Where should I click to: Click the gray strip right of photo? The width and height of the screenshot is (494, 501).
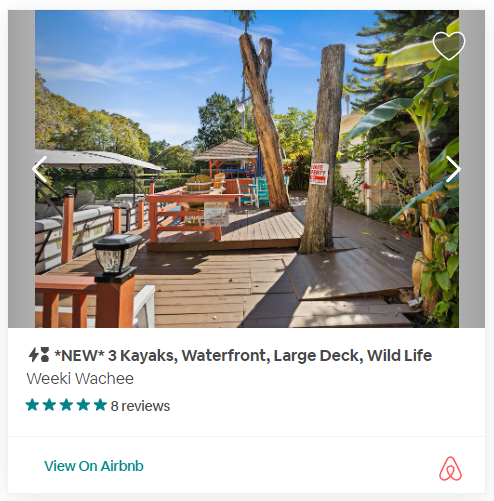click(472, 169)
